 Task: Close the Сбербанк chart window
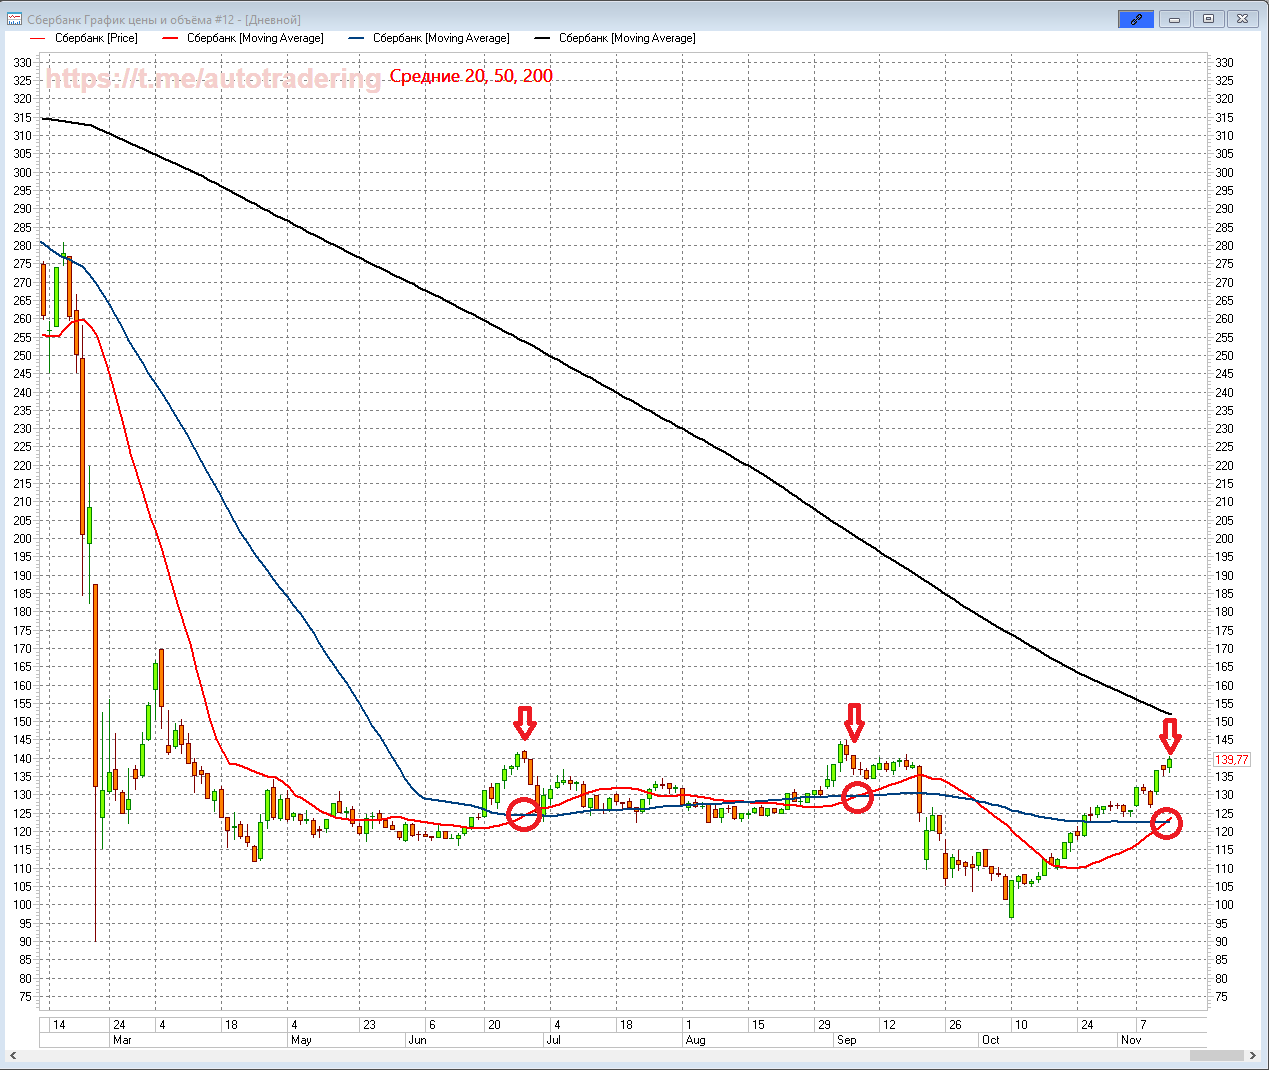(1242, 19)
